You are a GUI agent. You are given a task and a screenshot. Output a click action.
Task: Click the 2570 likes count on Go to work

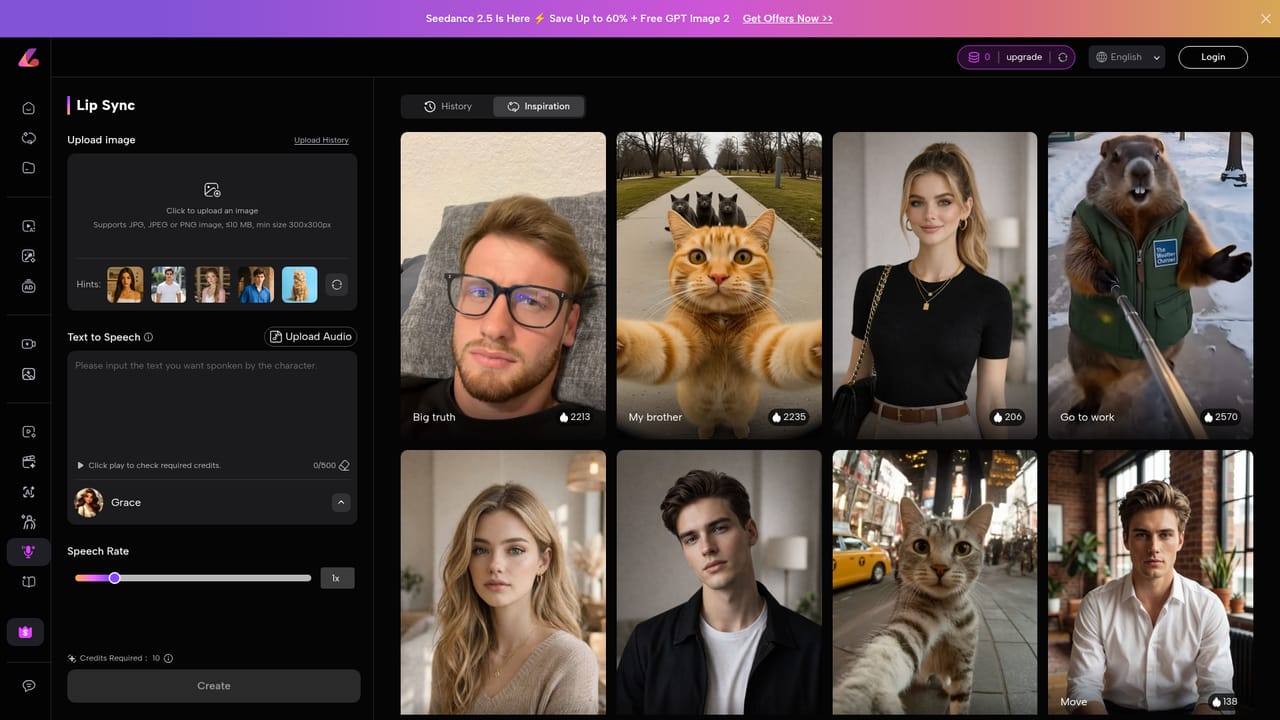[1221, 417]
